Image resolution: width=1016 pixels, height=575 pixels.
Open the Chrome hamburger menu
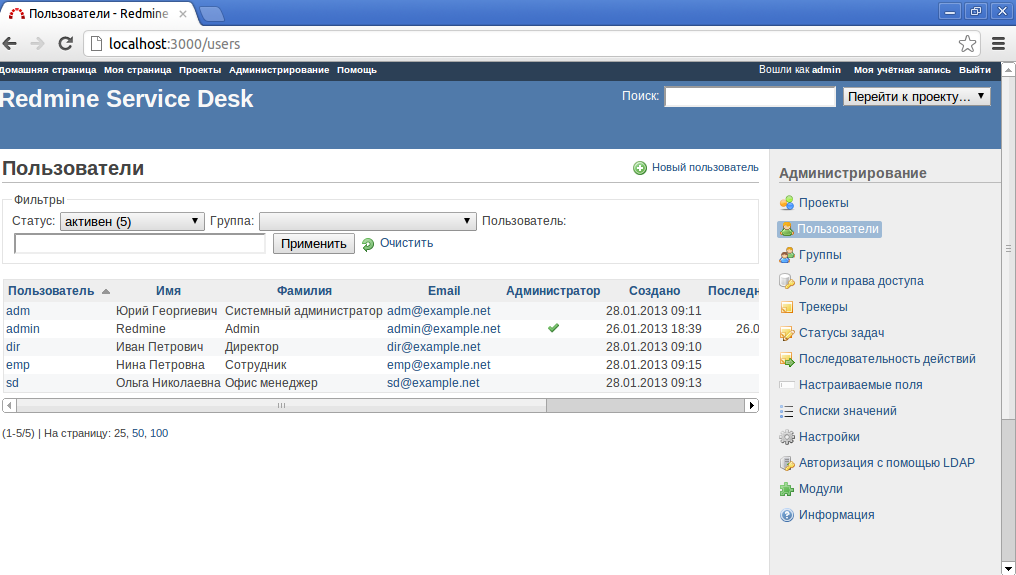click(999, 43)
